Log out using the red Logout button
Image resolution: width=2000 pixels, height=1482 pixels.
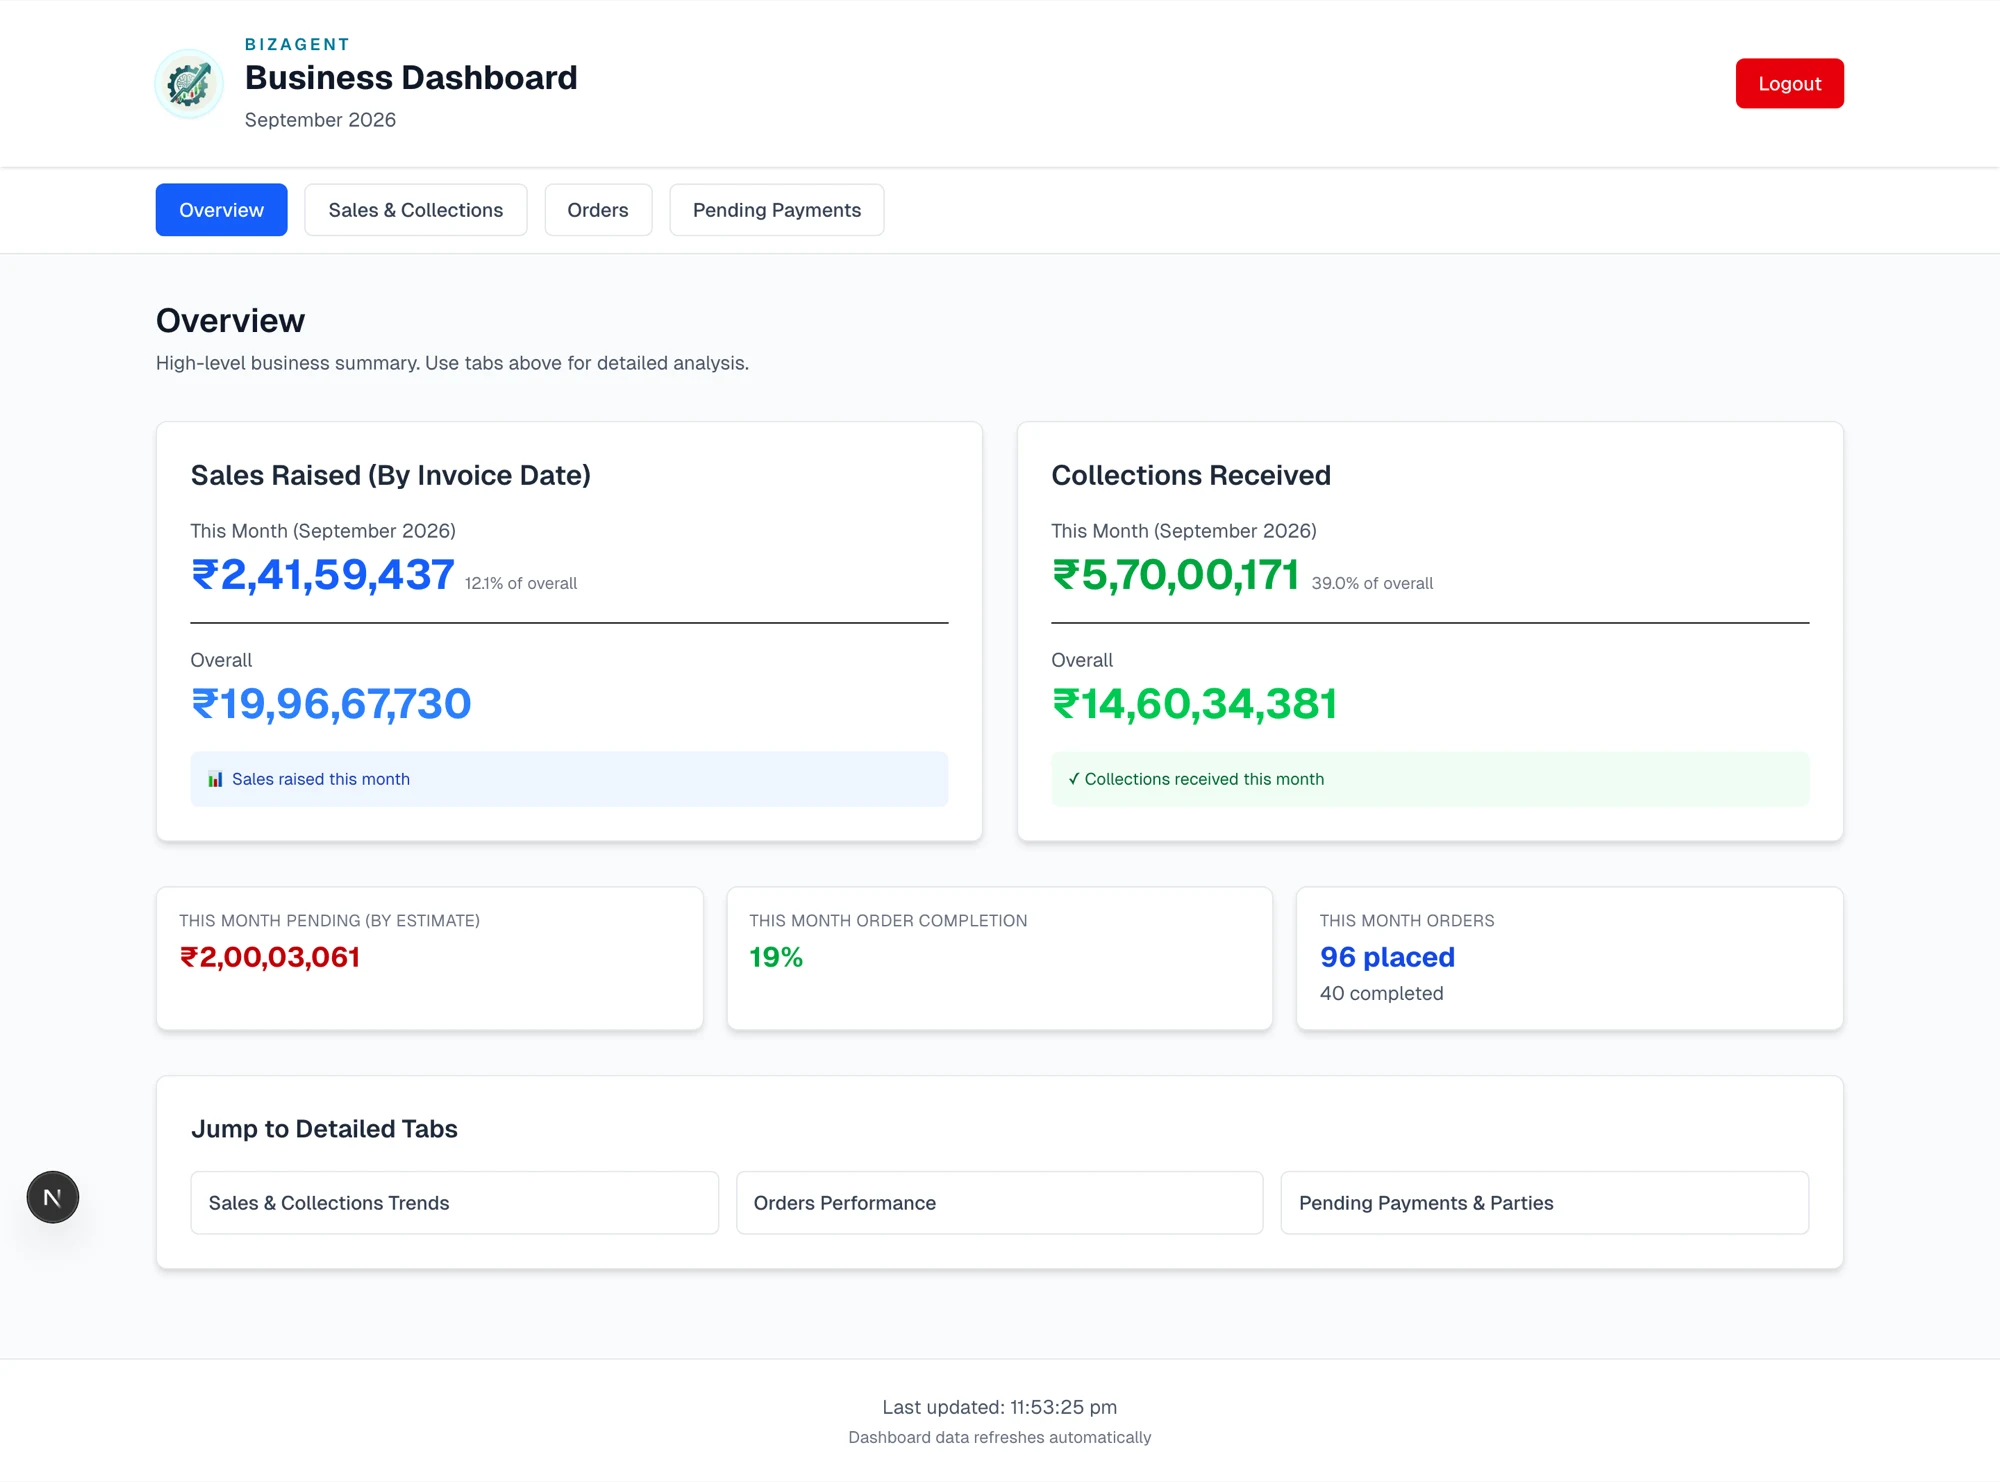[1789, 84]
